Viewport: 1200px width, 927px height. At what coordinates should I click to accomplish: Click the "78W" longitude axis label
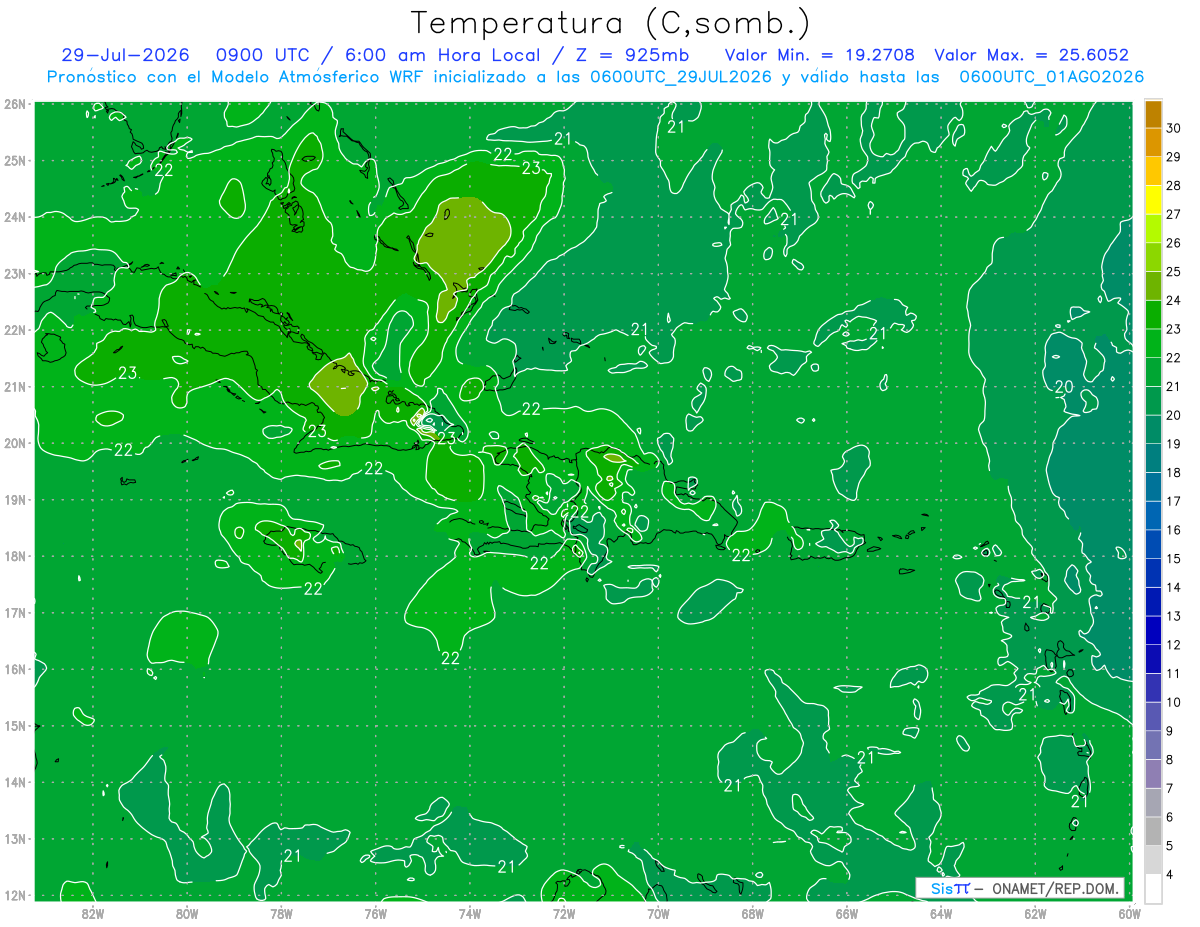(x=281, y=913)
